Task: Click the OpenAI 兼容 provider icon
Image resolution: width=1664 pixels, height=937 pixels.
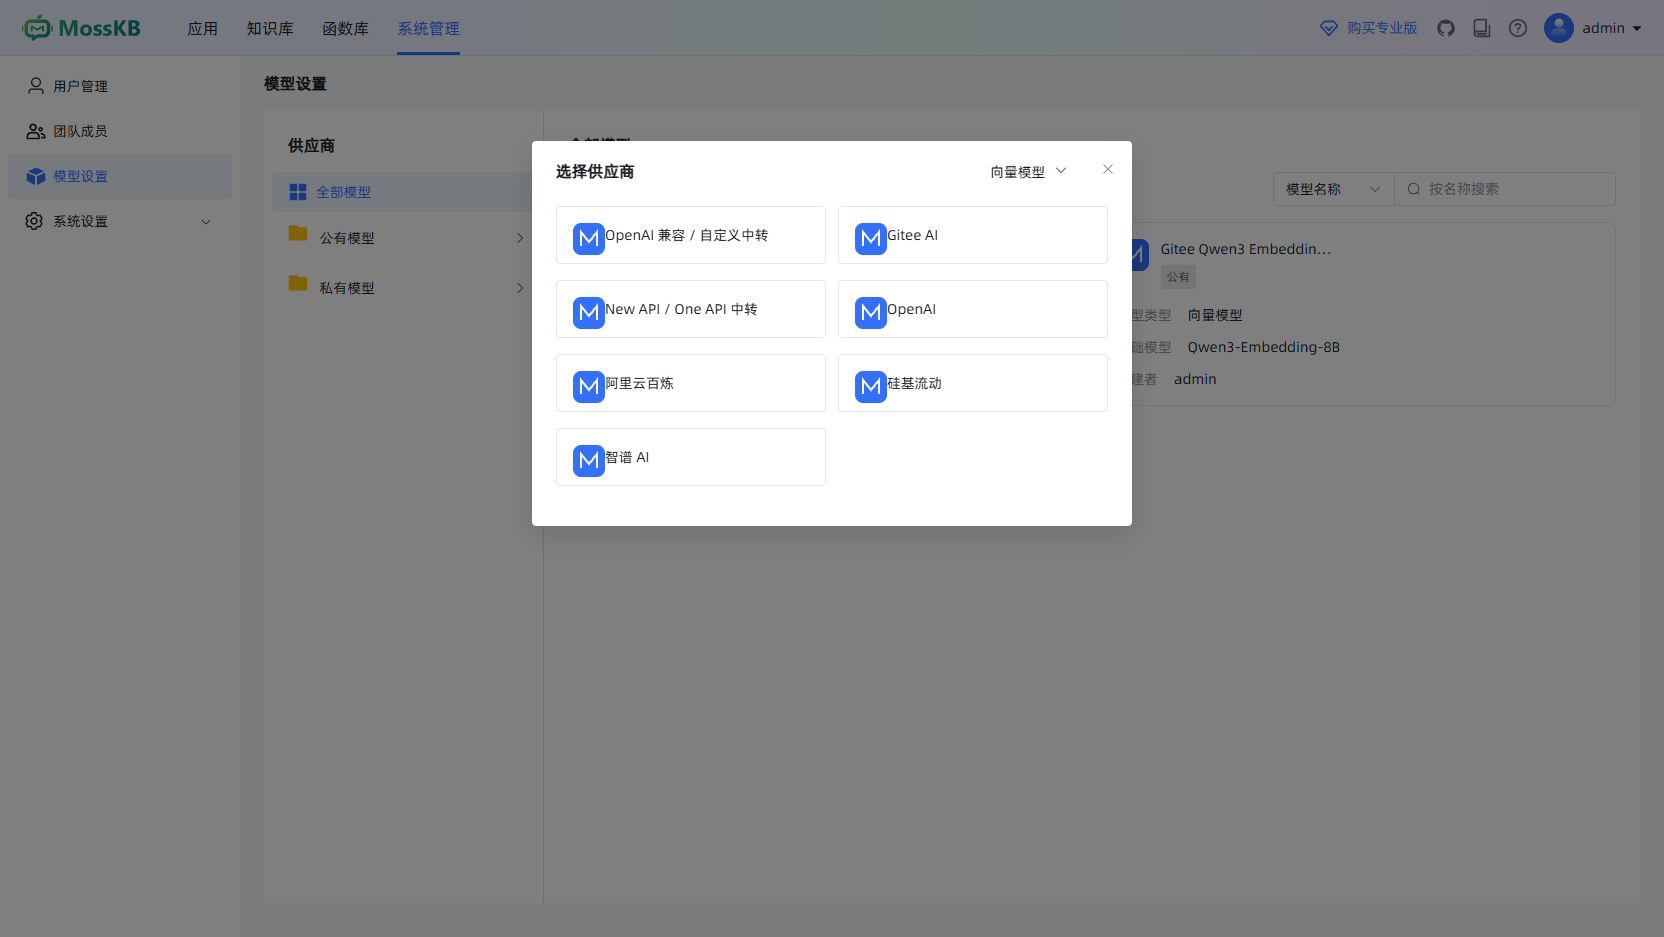Action: click(x=589, y=239)
